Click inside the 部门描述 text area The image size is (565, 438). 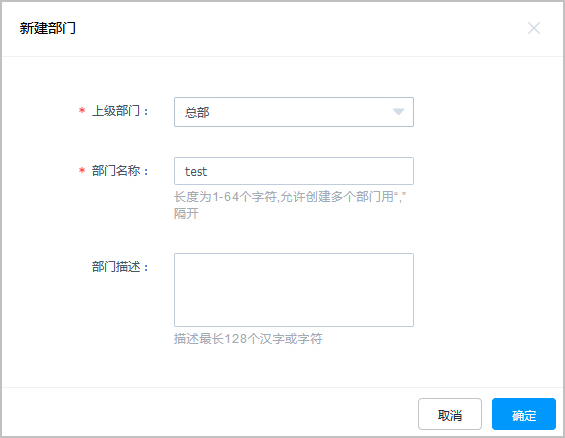(x=294, y=290)
